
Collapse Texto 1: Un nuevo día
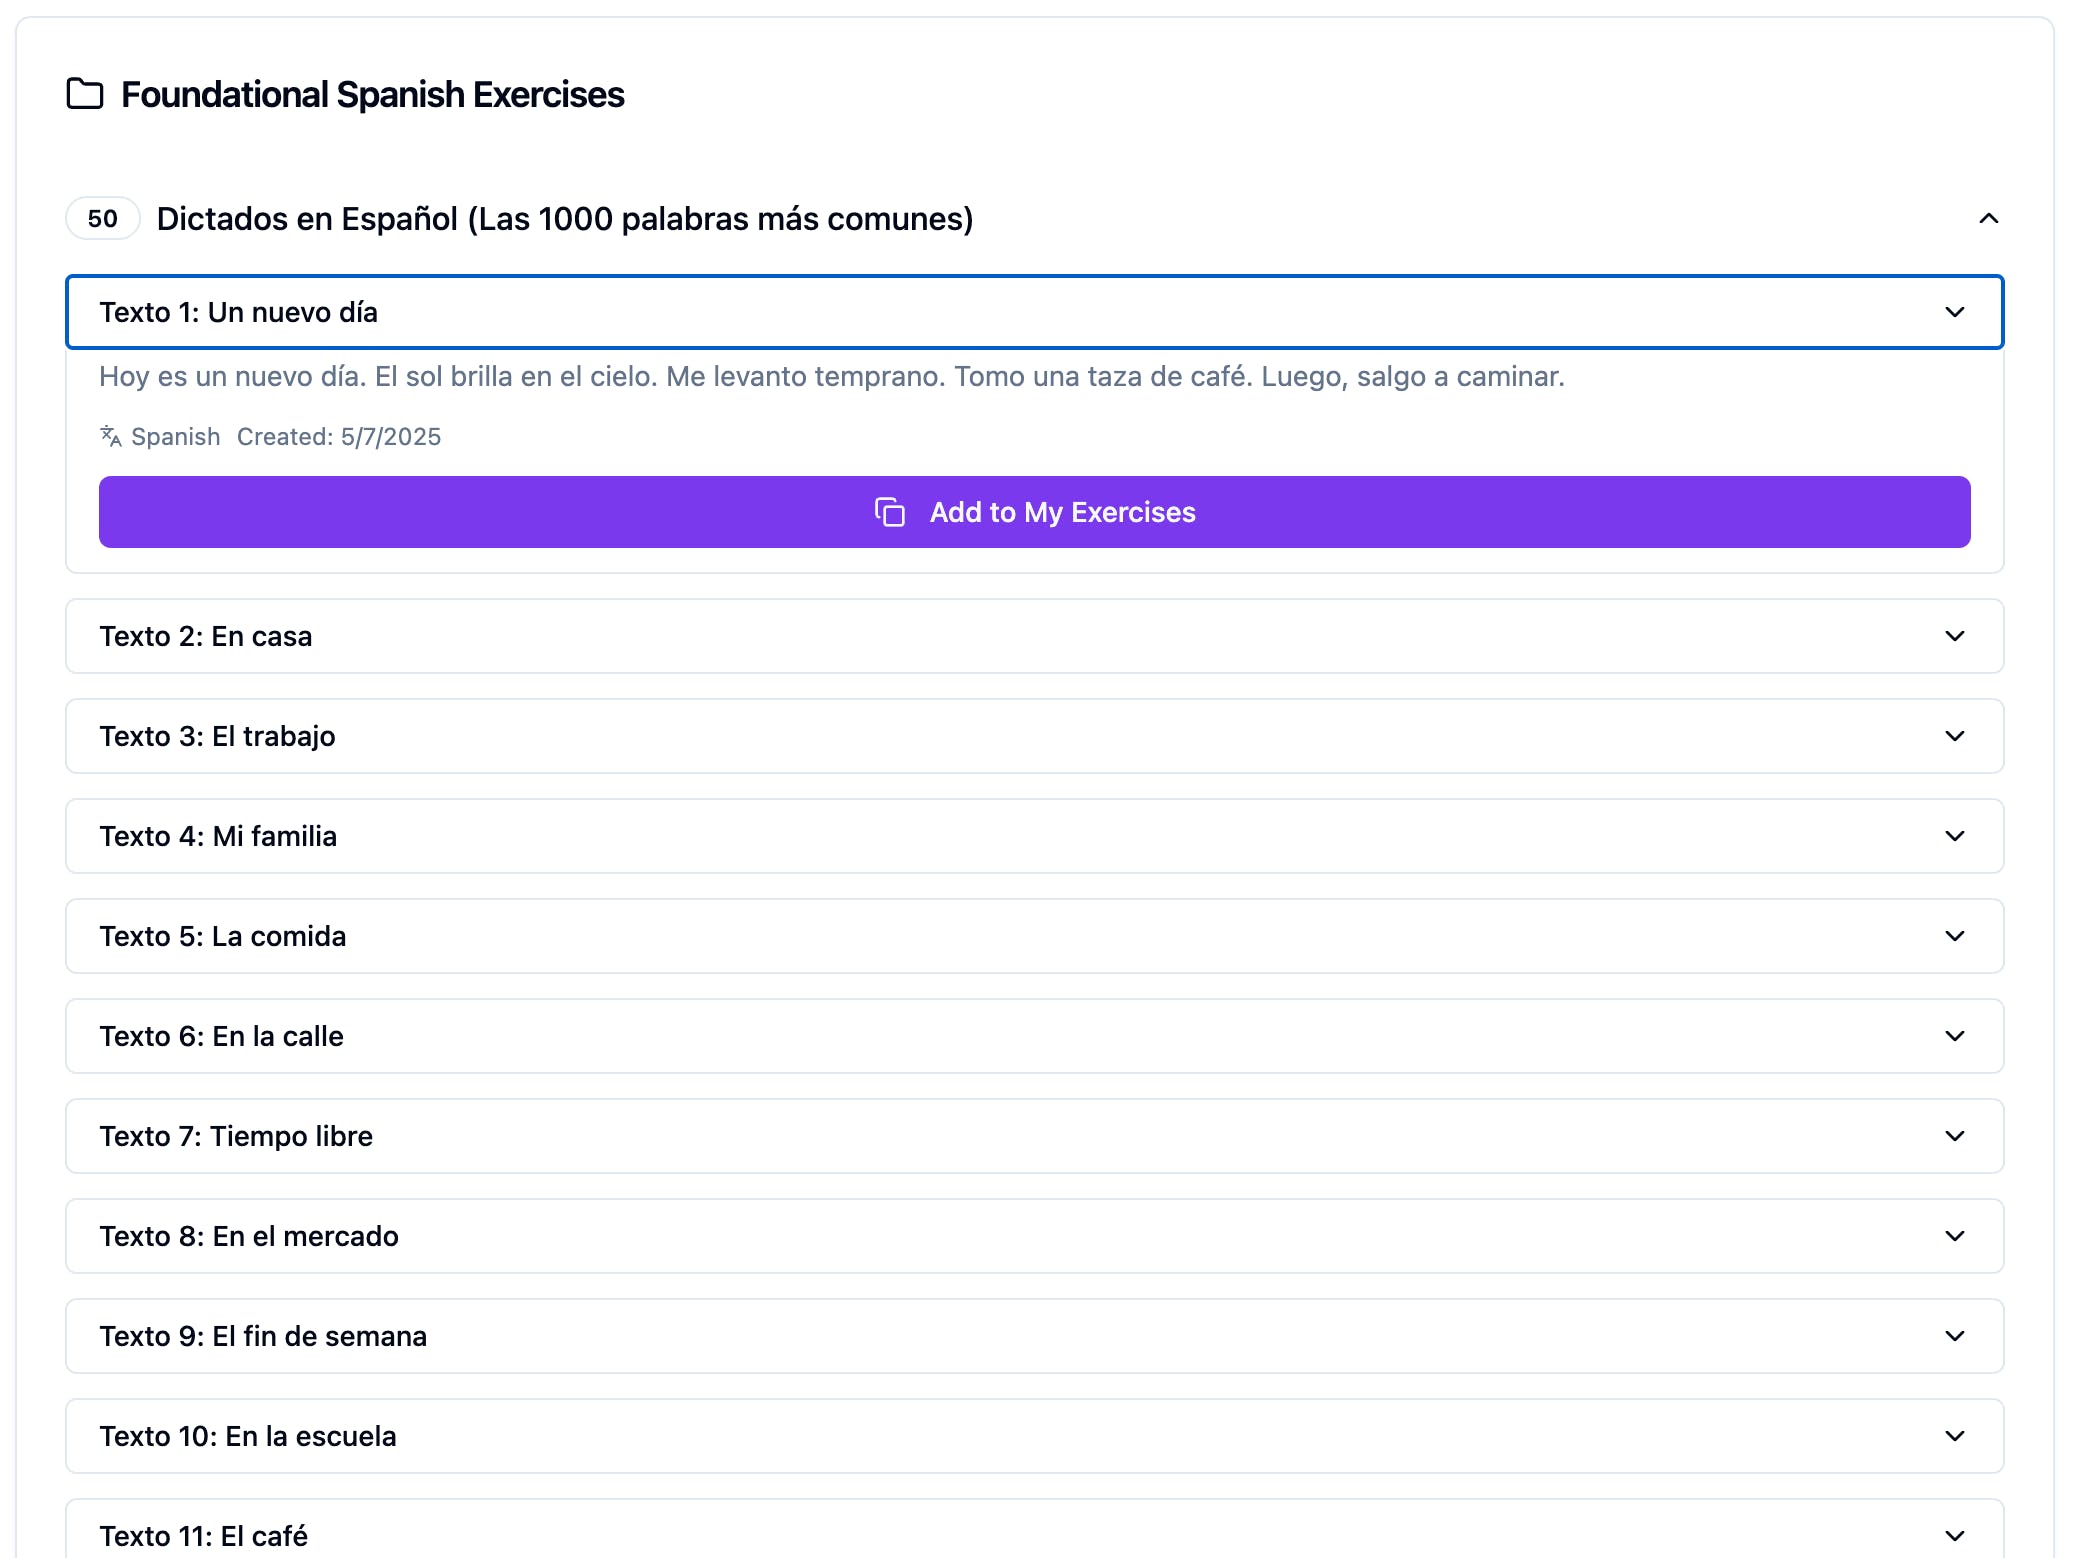(1954, 312)
